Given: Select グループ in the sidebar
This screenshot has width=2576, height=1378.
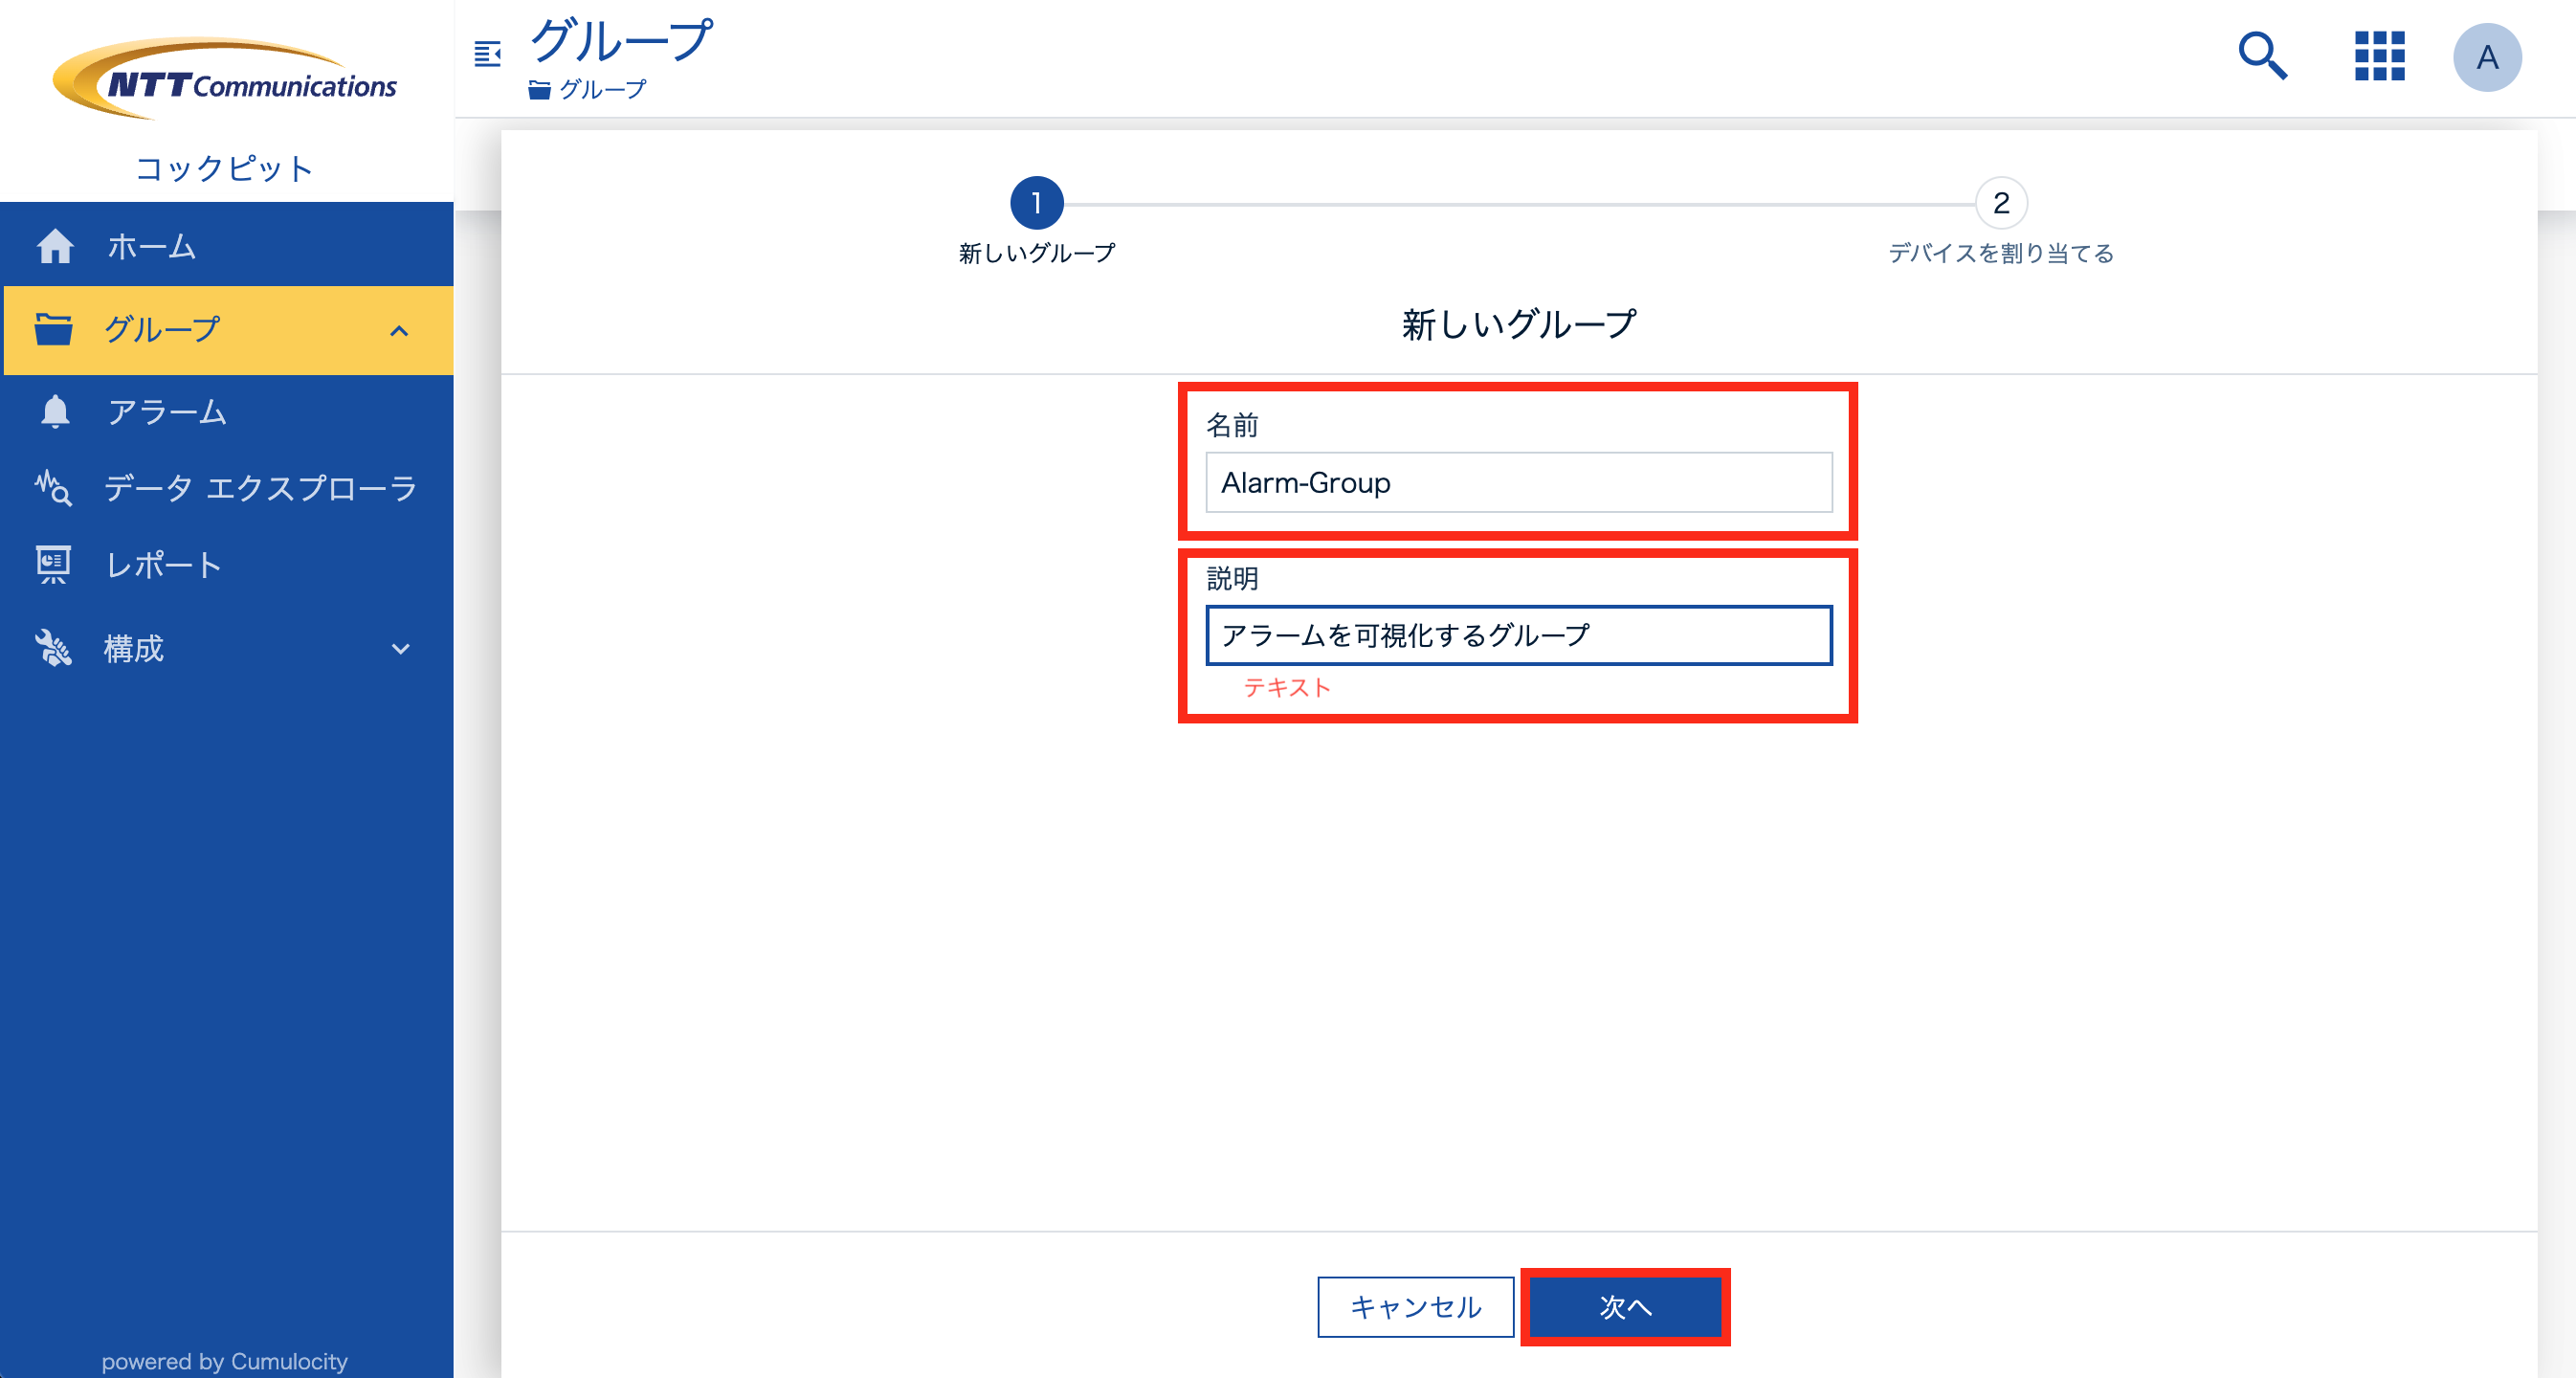Looking at the screenshot, I should pyautogui.click(x=228, y=330).
